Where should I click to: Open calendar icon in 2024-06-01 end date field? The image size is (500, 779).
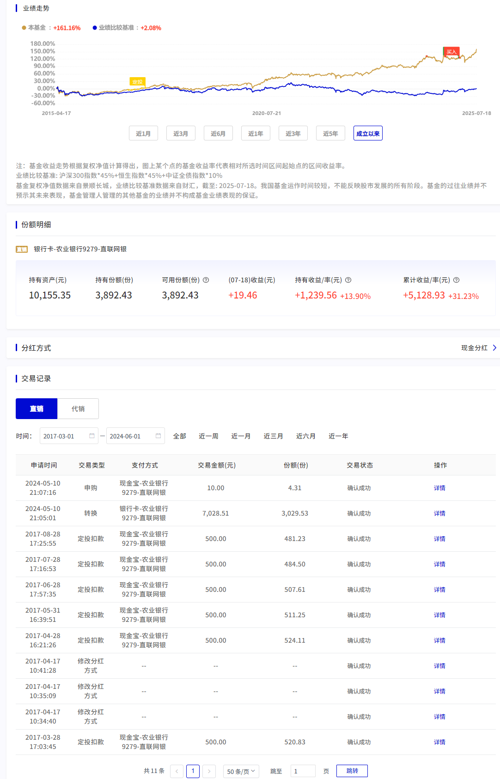158,436
